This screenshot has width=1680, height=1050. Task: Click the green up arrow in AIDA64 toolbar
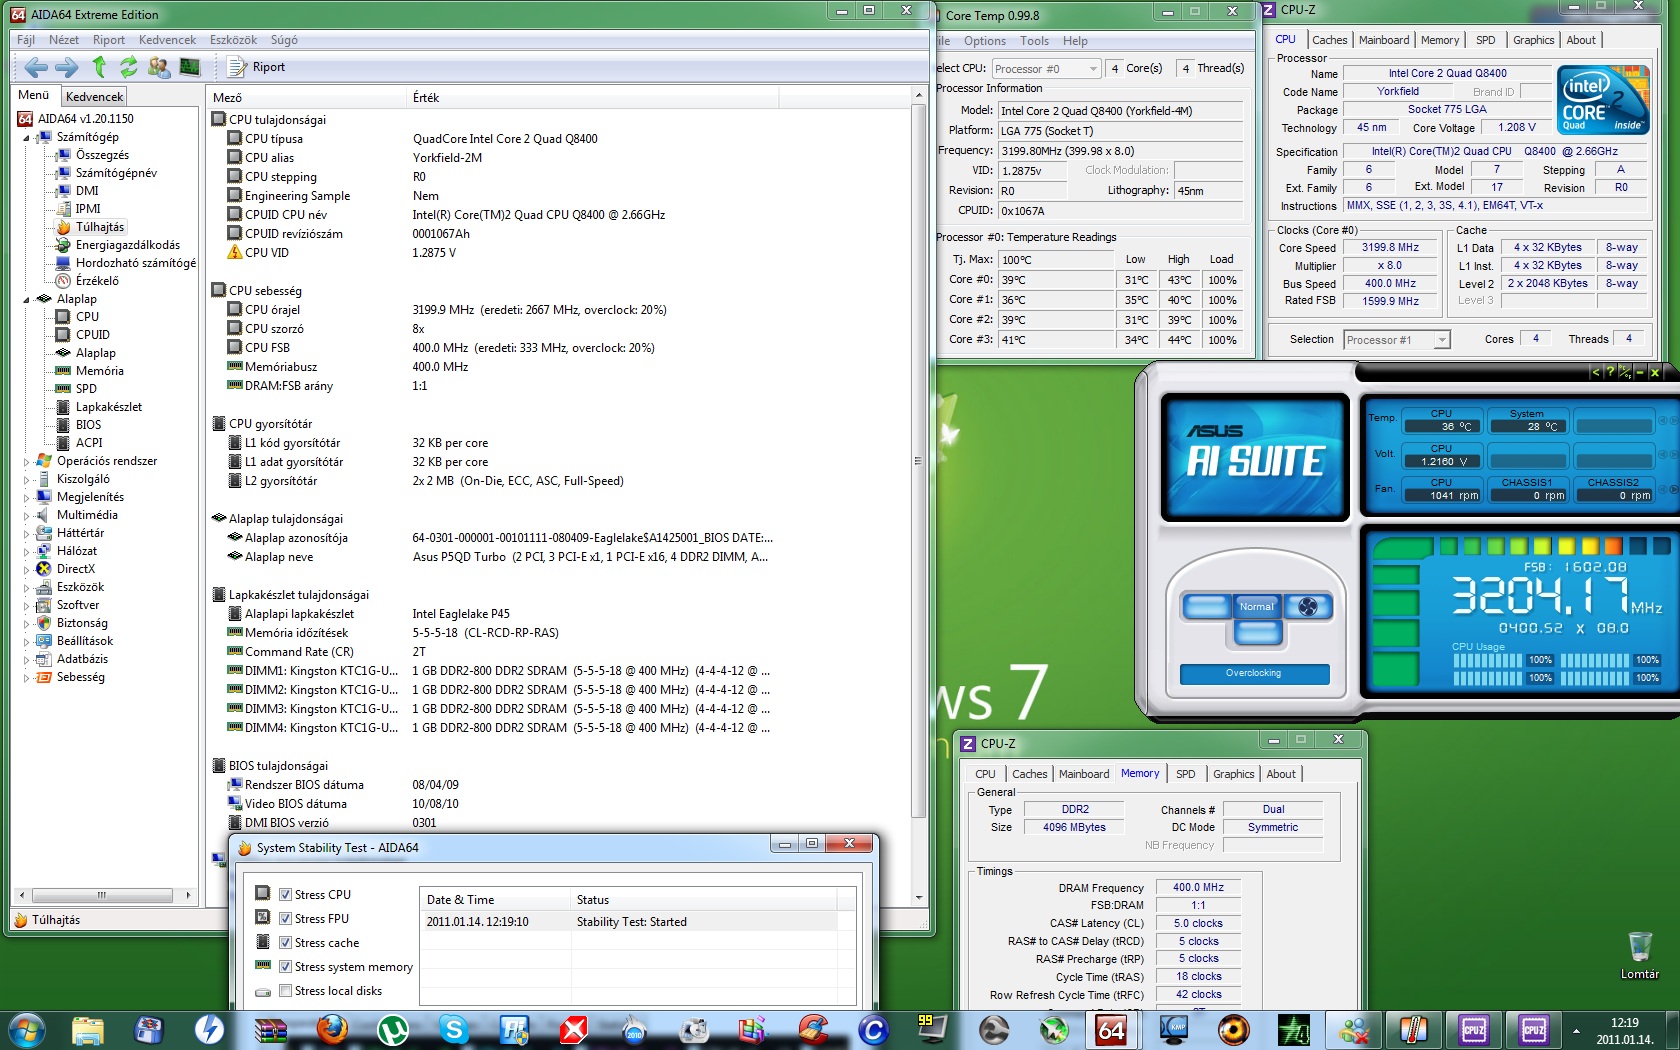click(x=99, y=67)
